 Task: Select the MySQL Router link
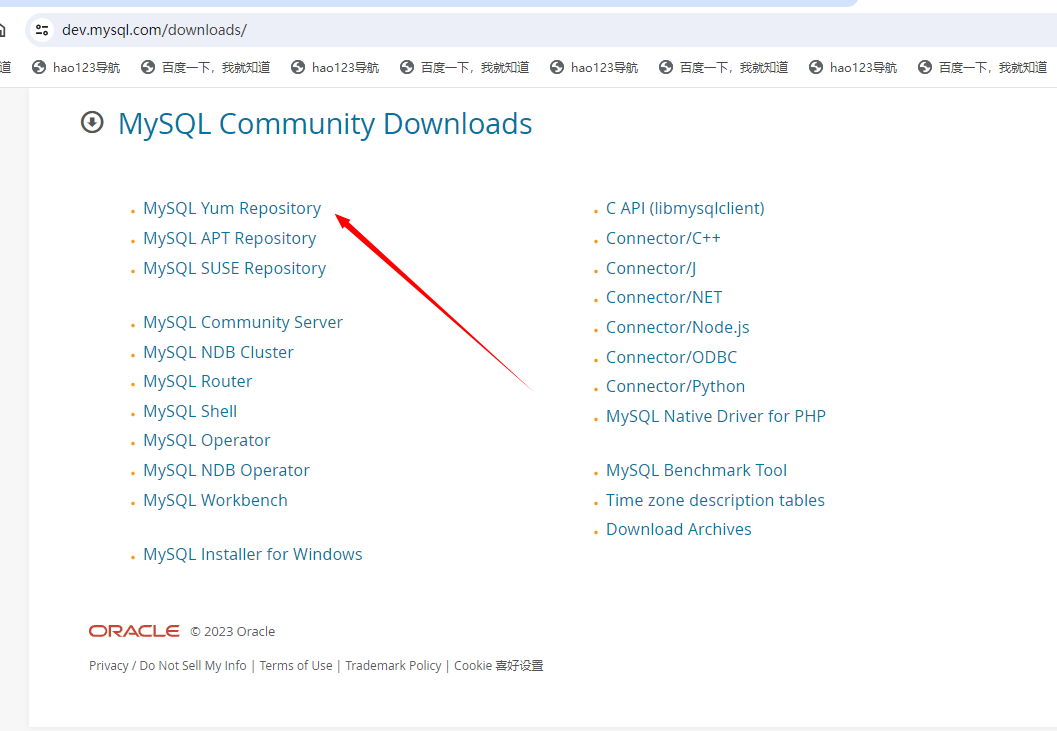point(198,381)
